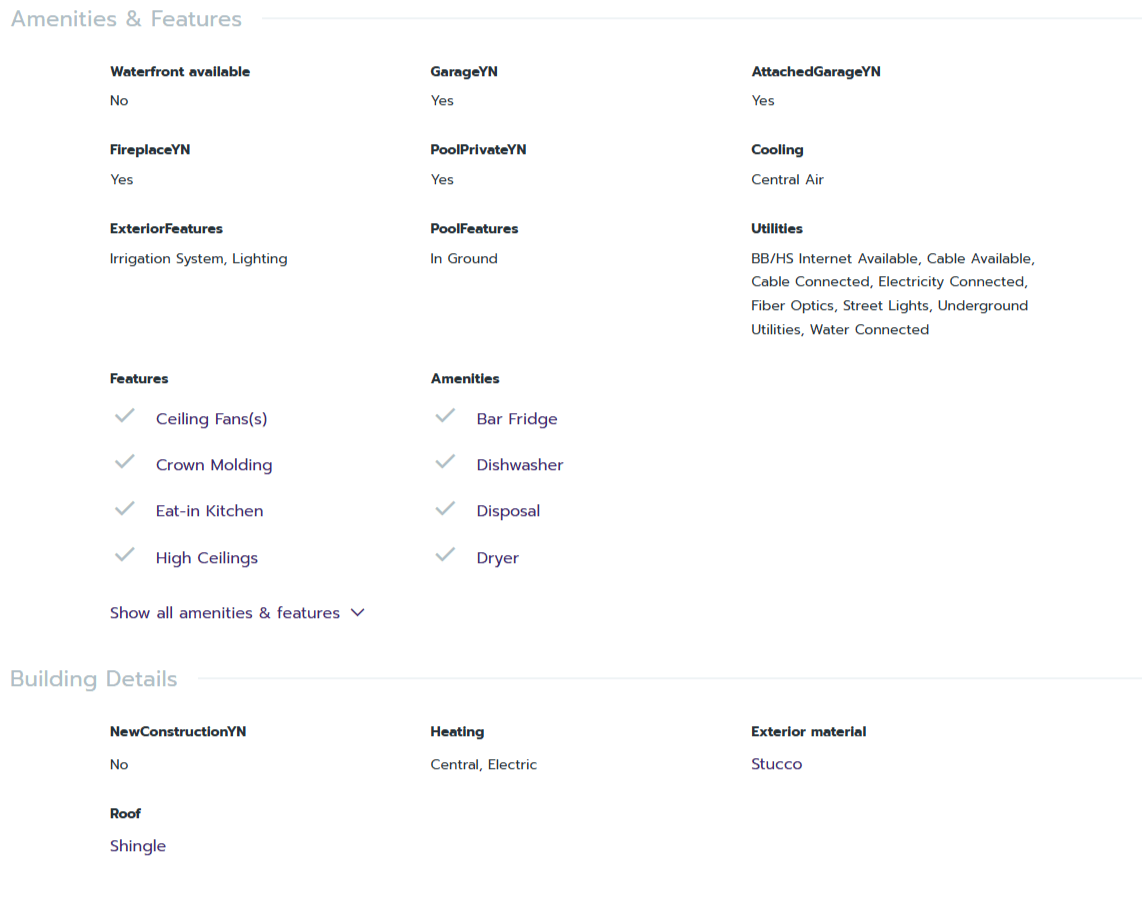The width and height of the screenshot is (1145, 911).
Task: Select the Ceiling Fans(s) feature link
Action: [212, 419]
